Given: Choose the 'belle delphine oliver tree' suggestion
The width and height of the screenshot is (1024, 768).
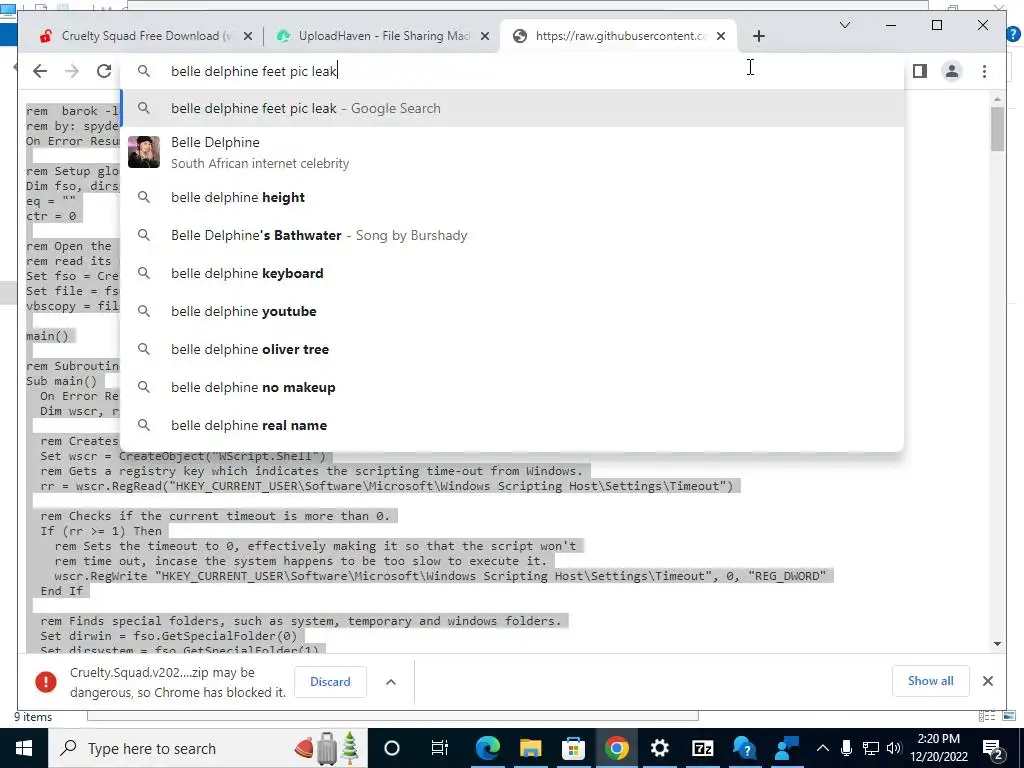Looking at the screenshot, I should click(x=513, y=349).
